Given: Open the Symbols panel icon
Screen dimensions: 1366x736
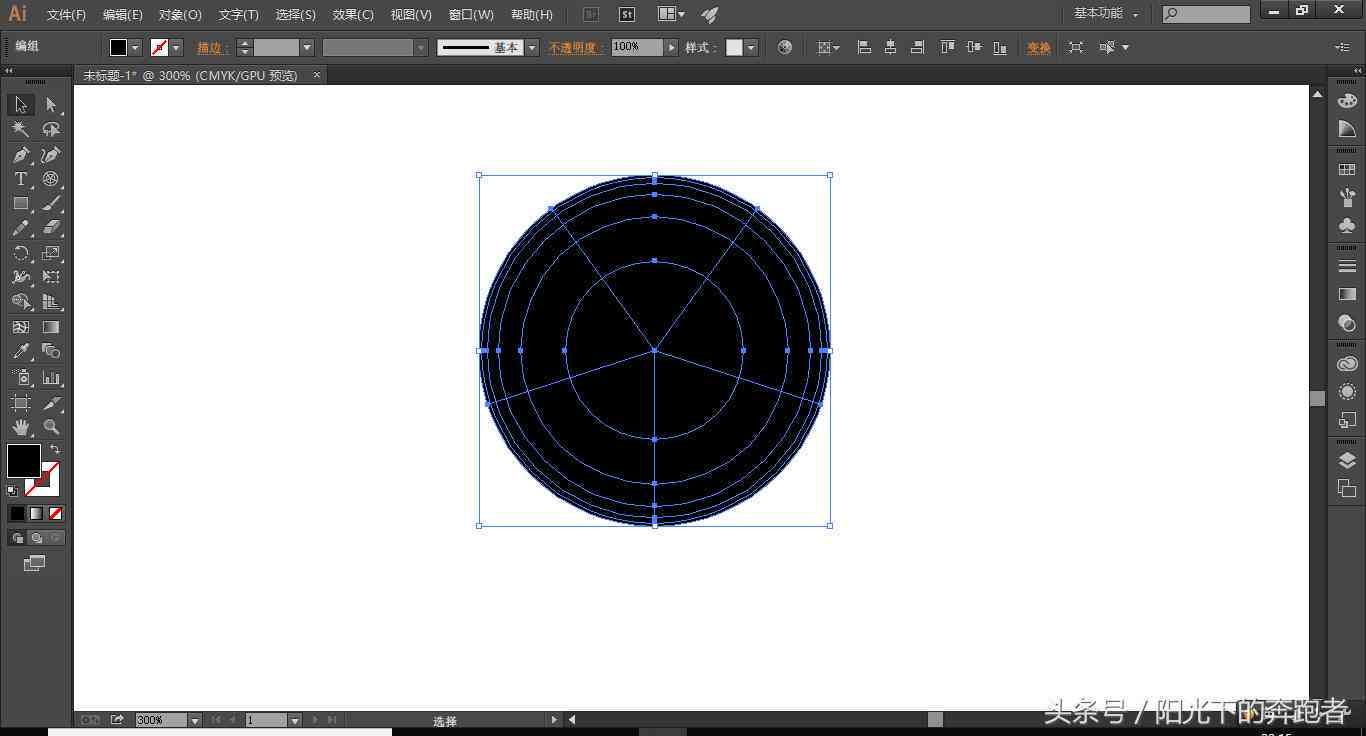Looking at the screenshot, I should point(1347,225).
